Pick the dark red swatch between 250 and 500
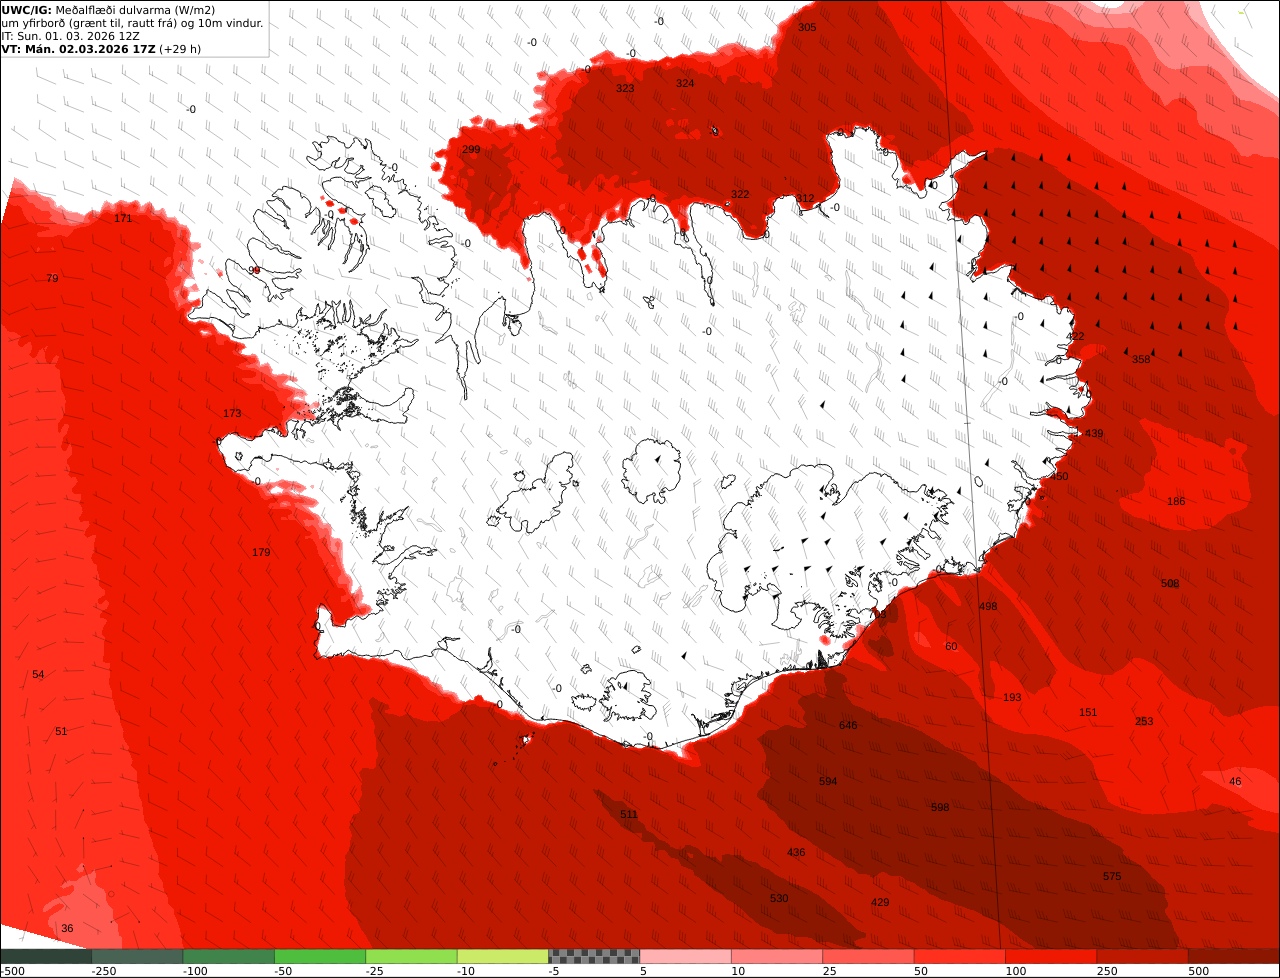This screenshot has height=978, width=1280. point(1142,956)
